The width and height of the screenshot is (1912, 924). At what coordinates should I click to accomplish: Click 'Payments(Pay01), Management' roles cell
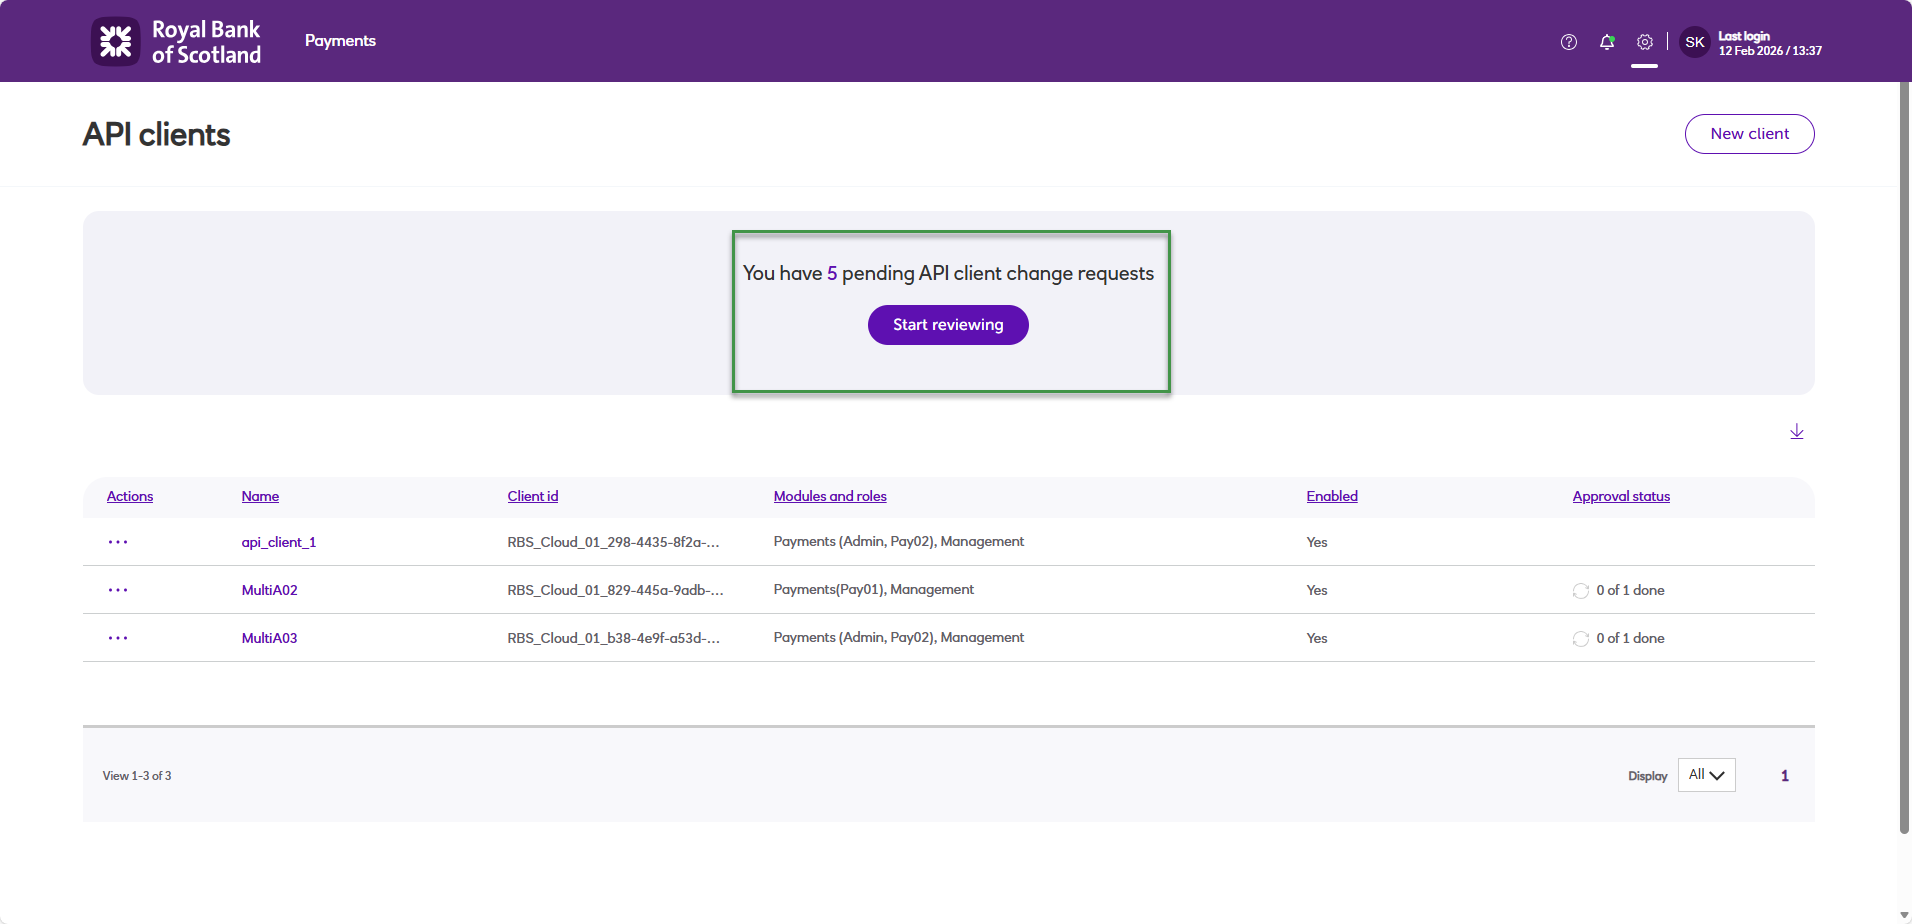[874, 590]
